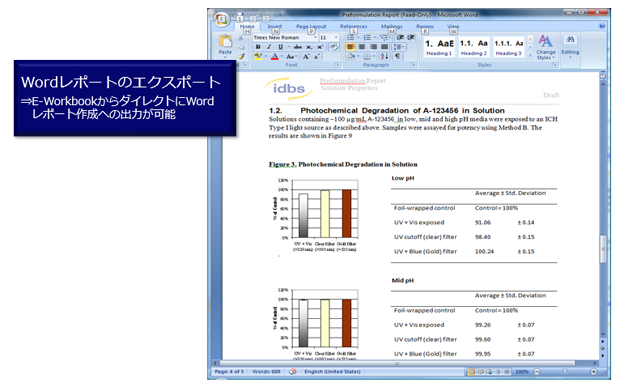620x387 pixels.
Task: Click the Format Painter brush icon
Action: click(x=241, y=56)
